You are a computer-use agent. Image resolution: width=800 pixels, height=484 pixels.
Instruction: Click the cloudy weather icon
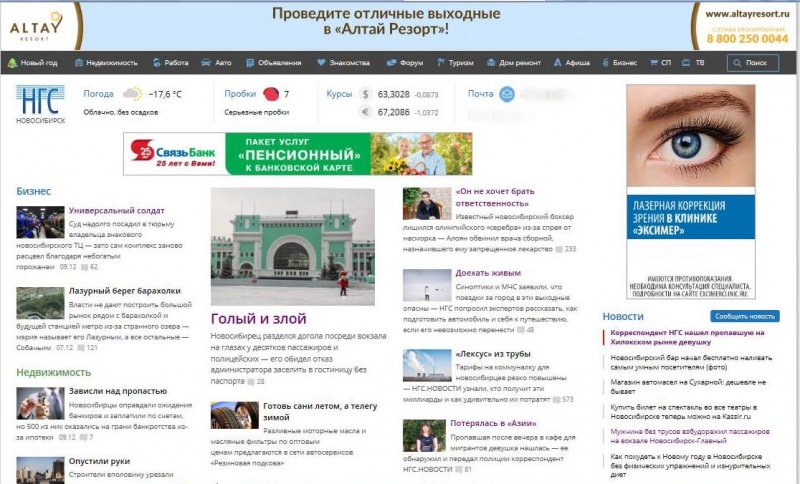point(131,95)
